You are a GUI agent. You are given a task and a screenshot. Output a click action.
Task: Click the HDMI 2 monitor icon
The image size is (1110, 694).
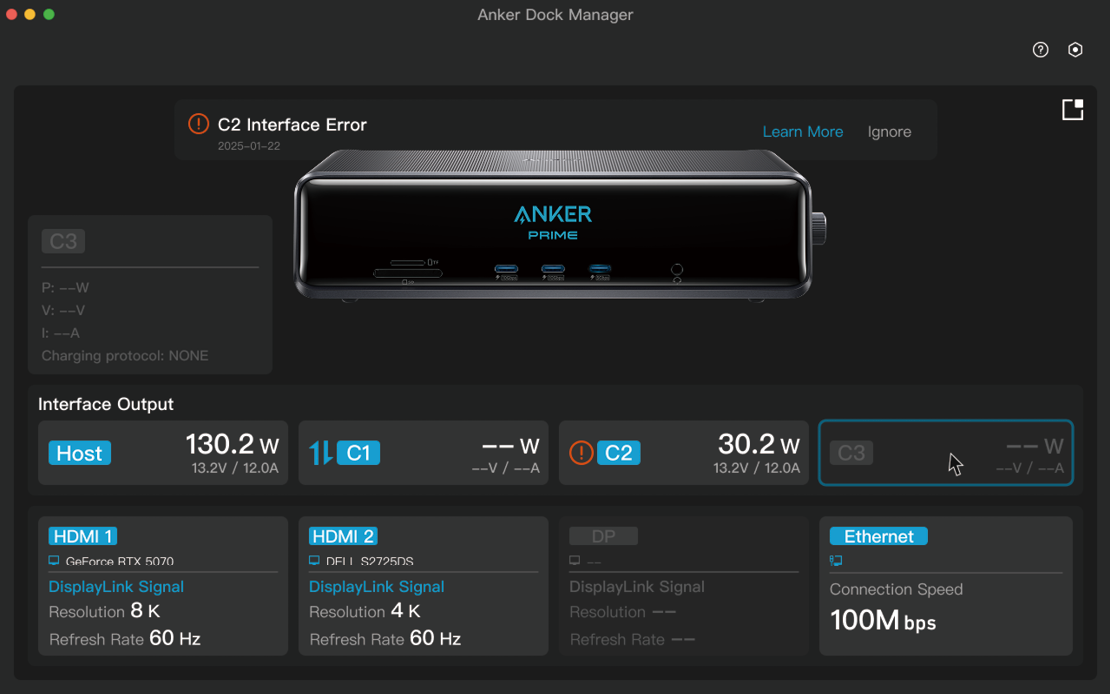pyautogui.click(x=314, y=560)
